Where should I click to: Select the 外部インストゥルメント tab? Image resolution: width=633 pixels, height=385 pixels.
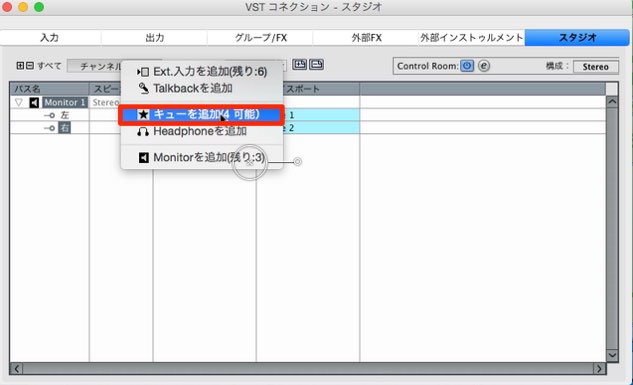click(472, 38)
